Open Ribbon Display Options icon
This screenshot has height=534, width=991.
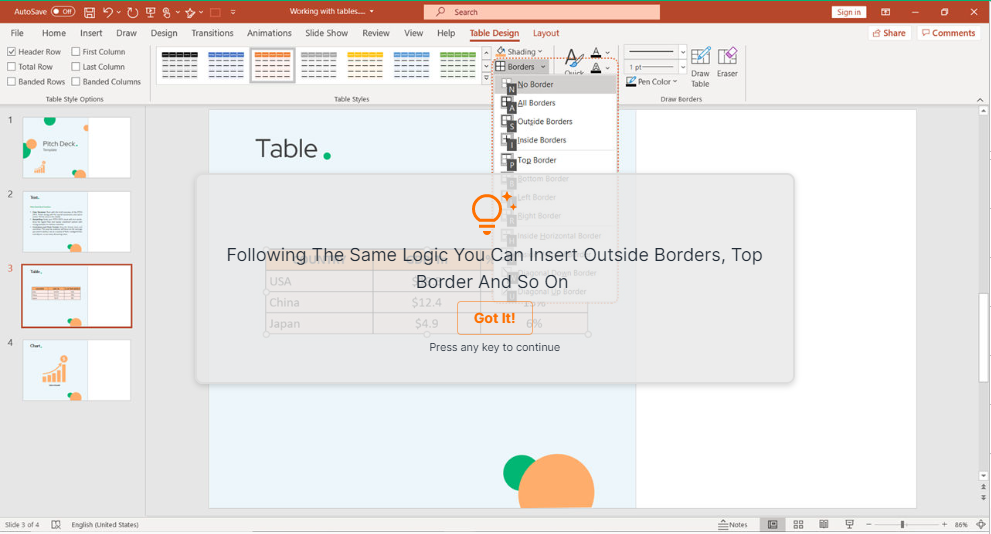tap(885, 12)
